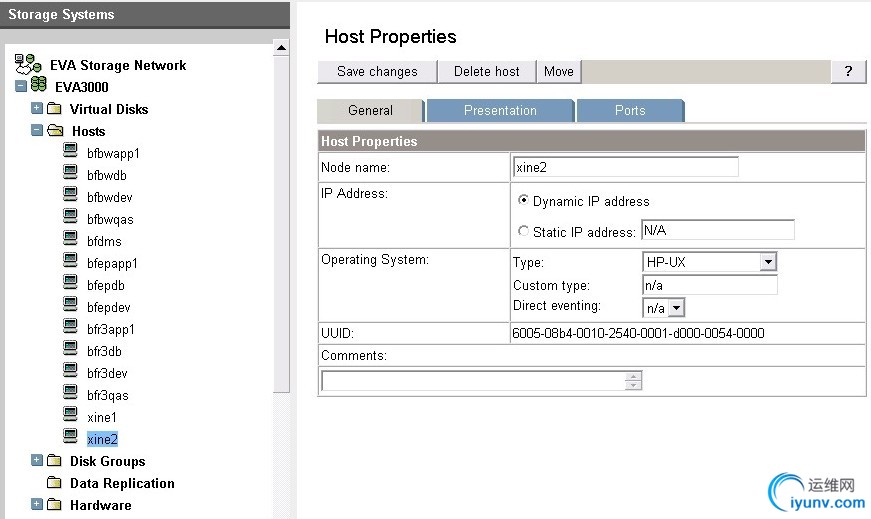Select the bfbwqas host label
Image resolution: width=871 pixels, height=519 pixels.
pyautogui.click(x=110, y=219)
